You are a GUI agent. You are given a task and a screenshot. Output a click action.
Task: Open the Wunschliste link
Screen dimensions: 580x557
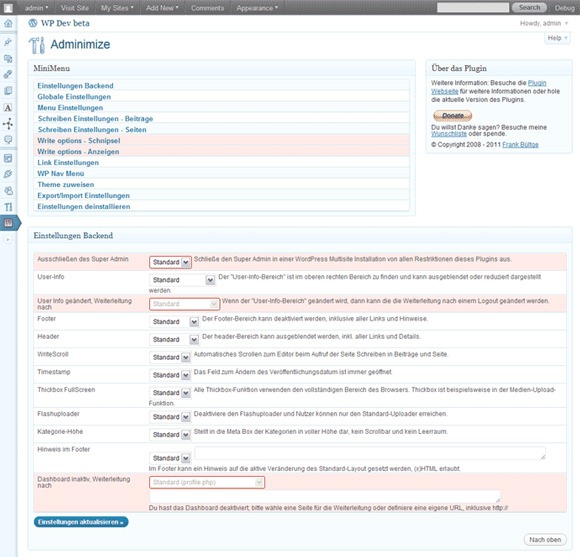click(x=449, y=134)
